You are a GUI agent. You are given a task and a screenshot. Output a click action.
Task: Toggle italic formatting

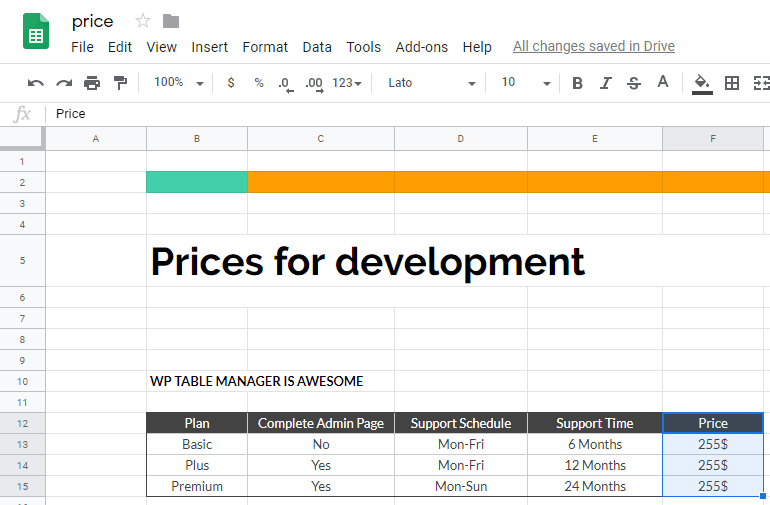[605, 83]
